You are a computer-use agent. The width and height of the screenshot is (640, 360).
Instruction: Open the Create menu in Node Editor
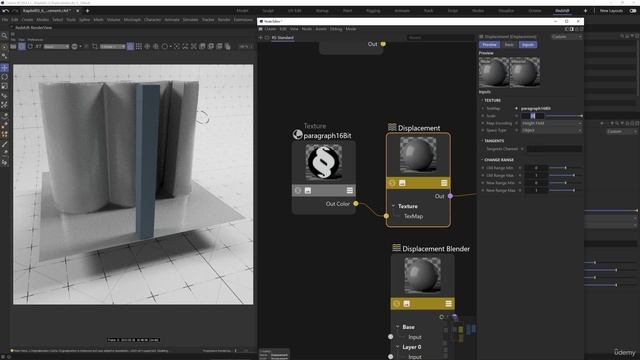(x=270, y=29)
